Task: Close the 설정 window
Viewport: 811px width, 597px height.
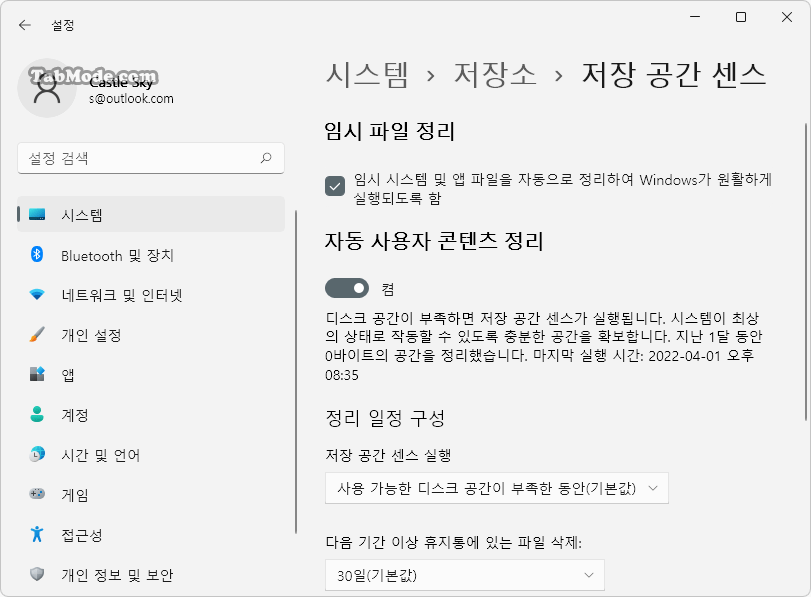Action: [787, 17]
